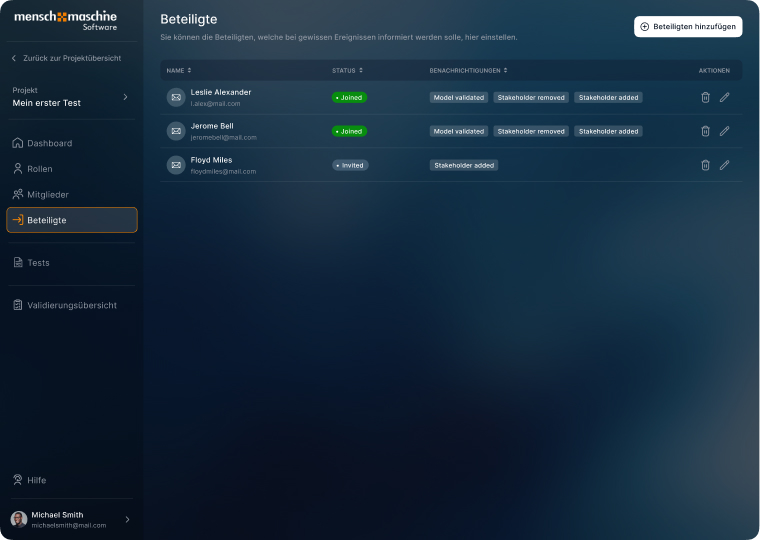Edit Leslie Alexander with pencil icon
Image resolution: width=760 pixels, height=540 pixels.
point(724,97)
